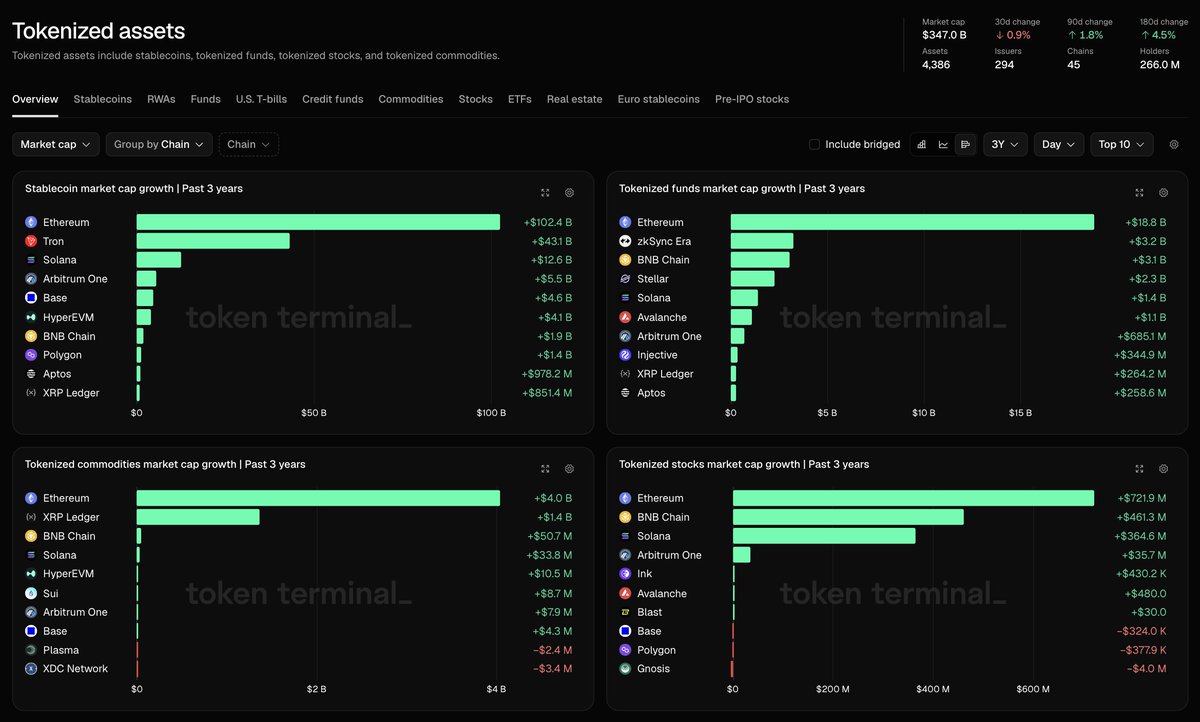
Task: Click Sui logo in commodities chart
Action: click(x=31, y=593)
